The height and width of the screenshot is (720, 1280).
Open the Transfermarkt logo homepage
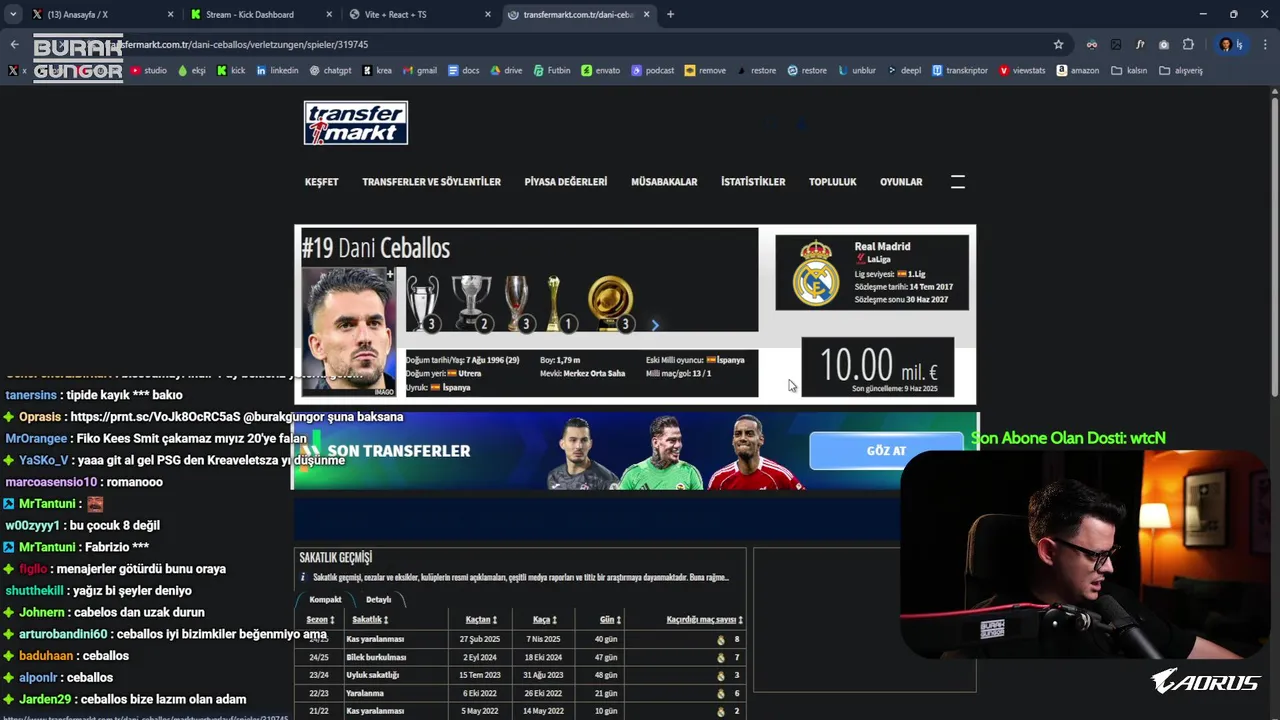[356, 123]
